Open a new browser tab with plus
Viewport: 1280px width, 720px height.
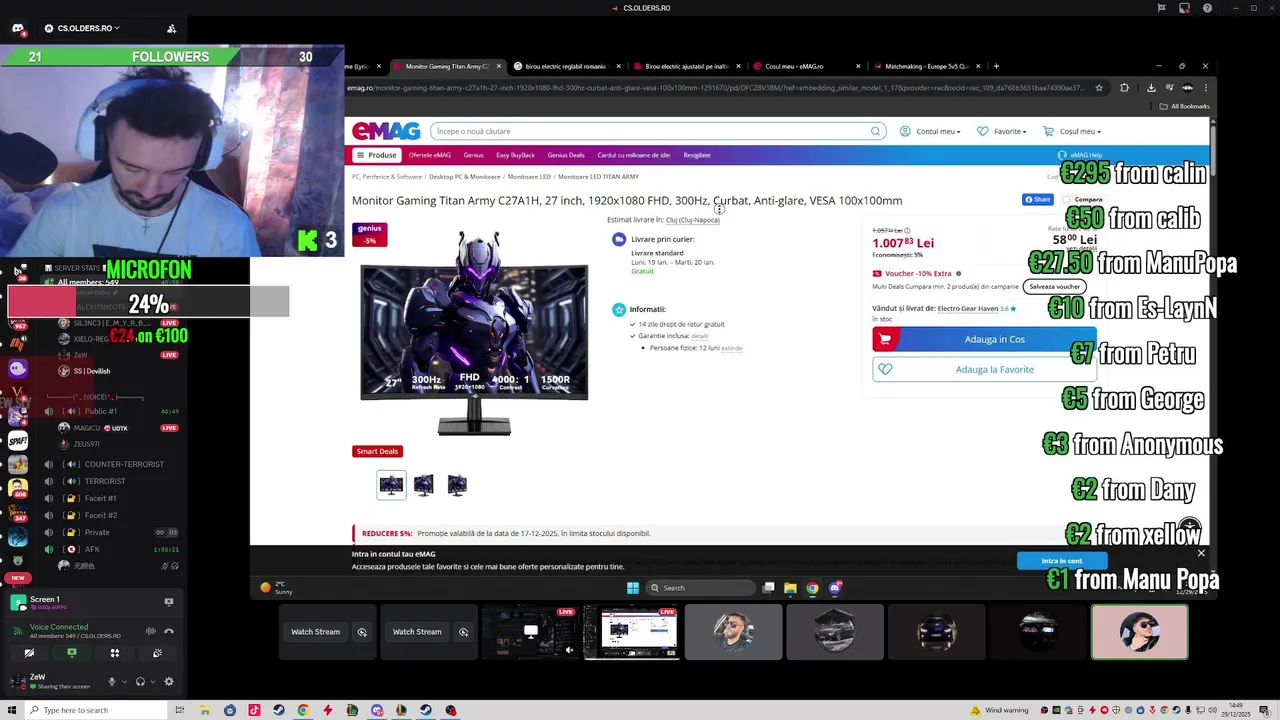pos(996,66)
